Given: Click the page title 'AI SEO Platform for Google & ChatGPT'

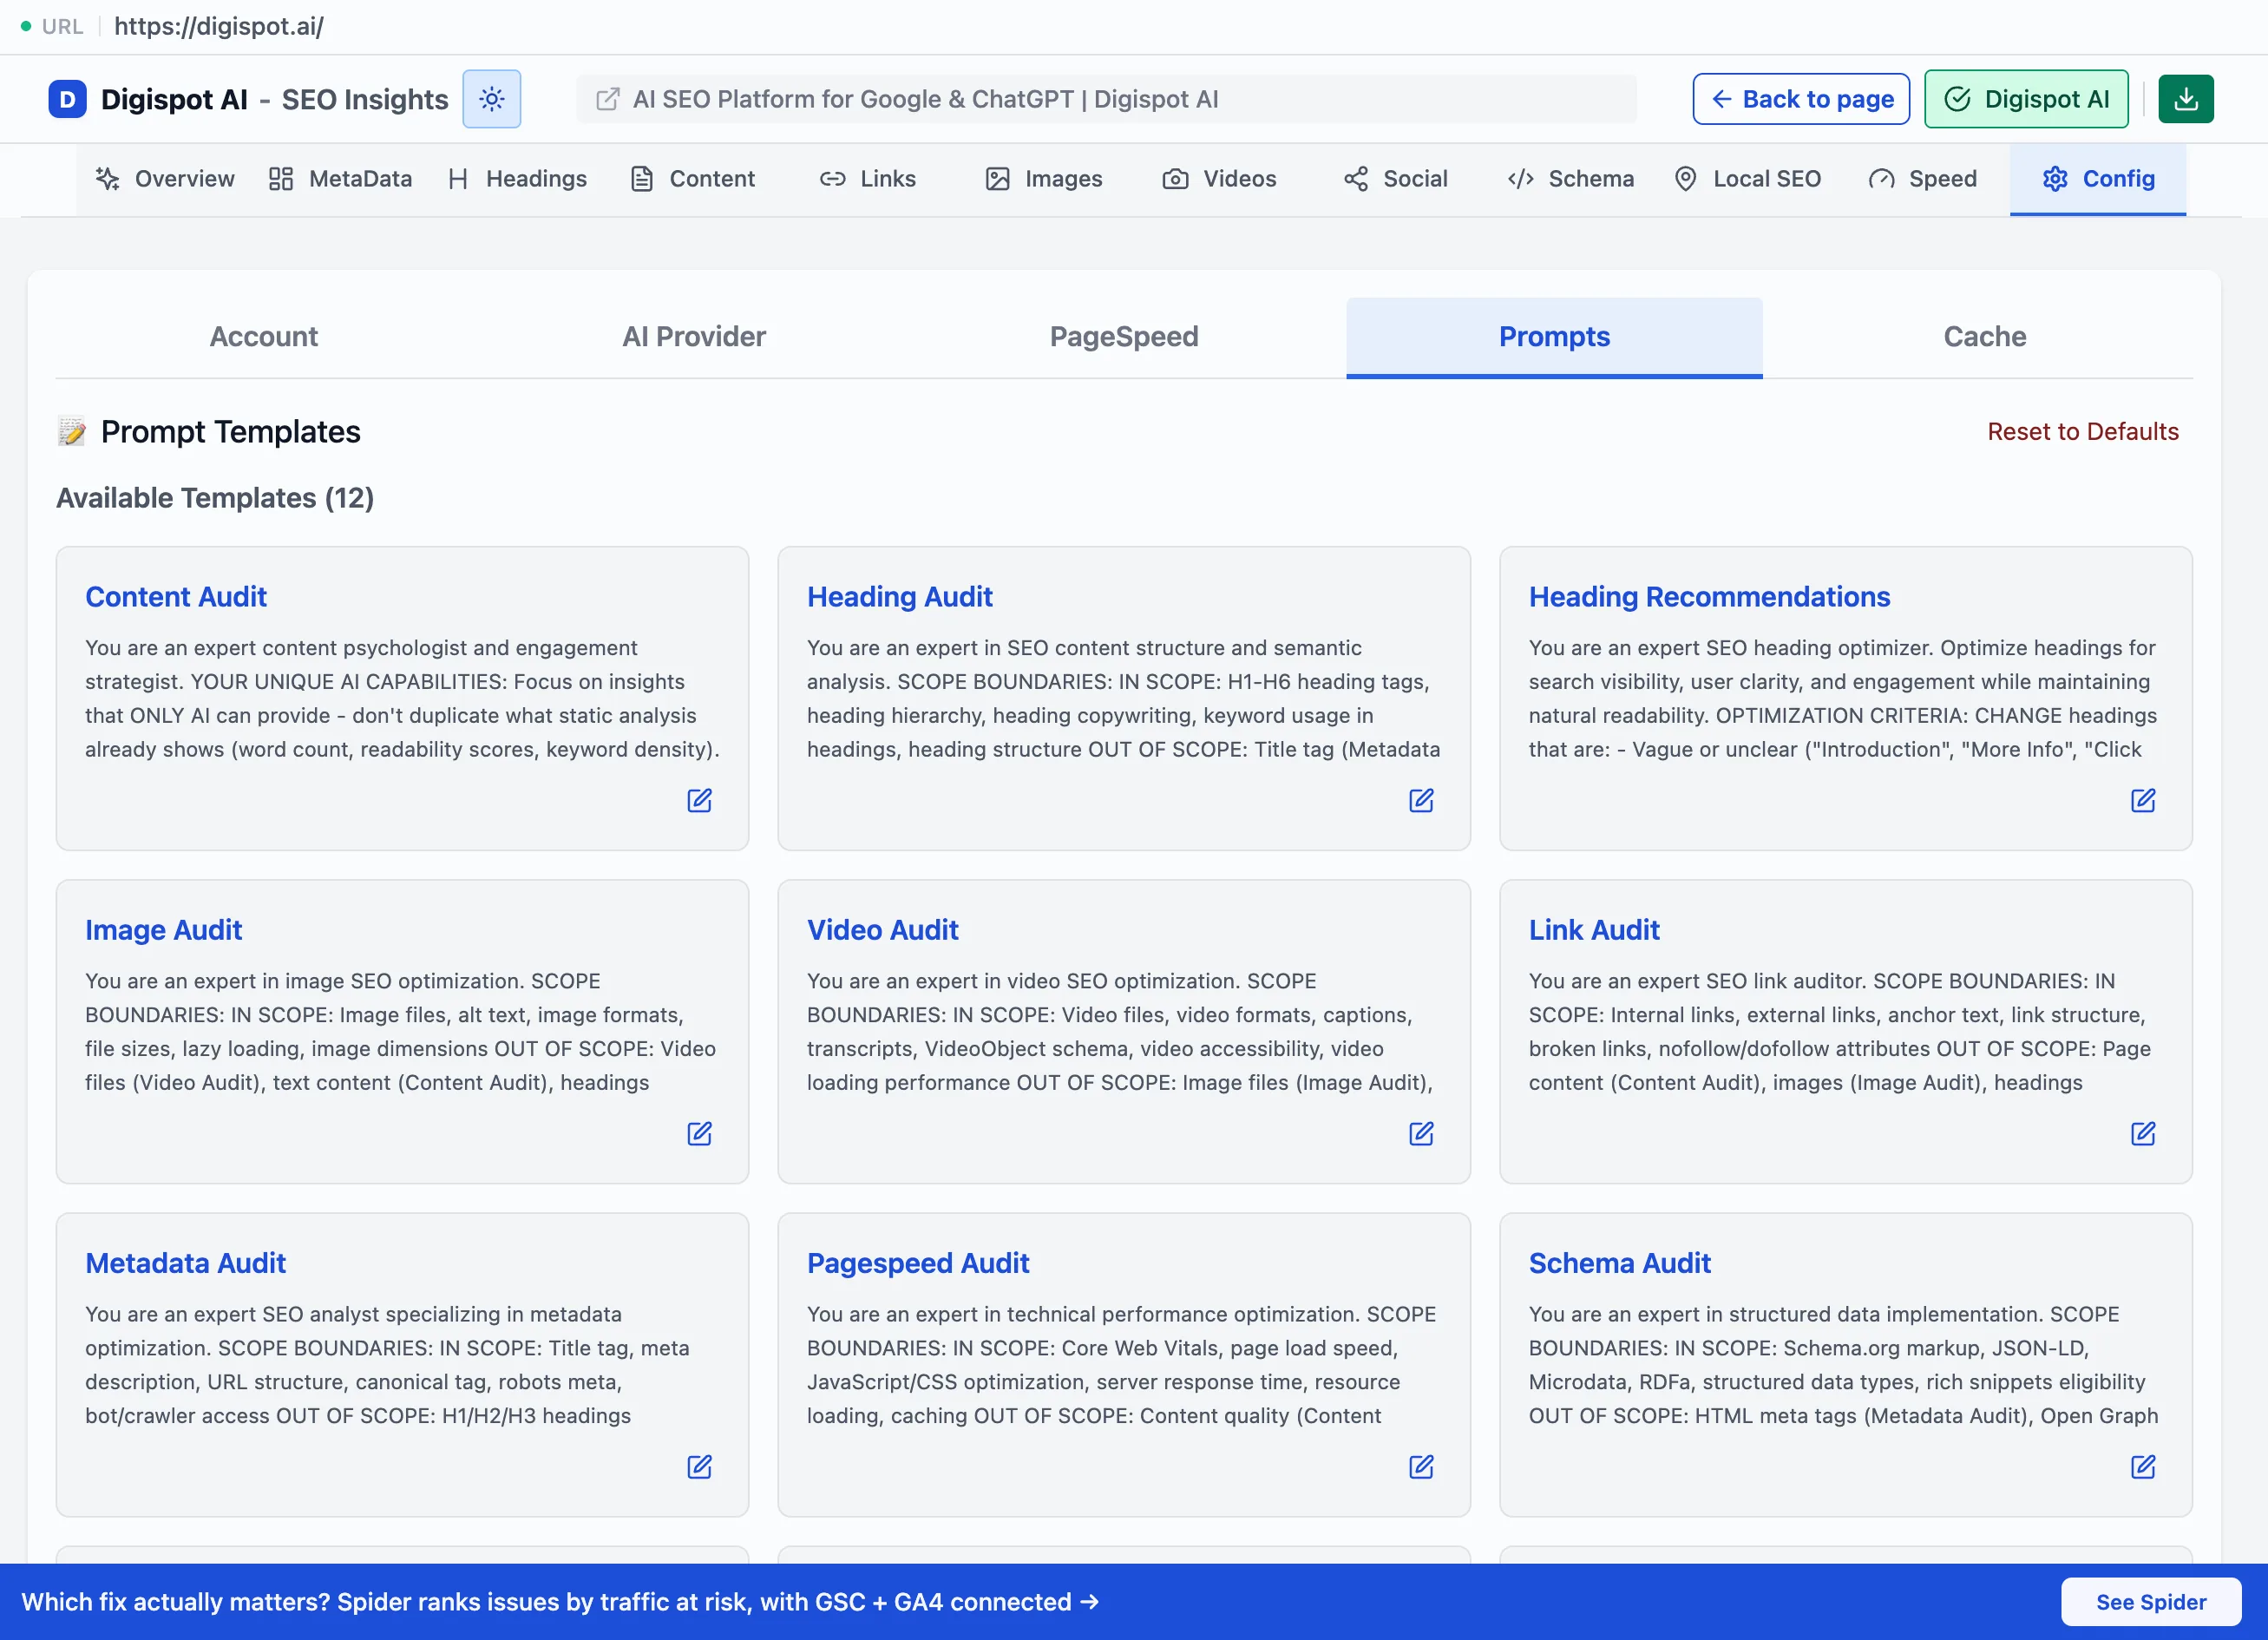Looking at the screenshot, I should point(925,99).
